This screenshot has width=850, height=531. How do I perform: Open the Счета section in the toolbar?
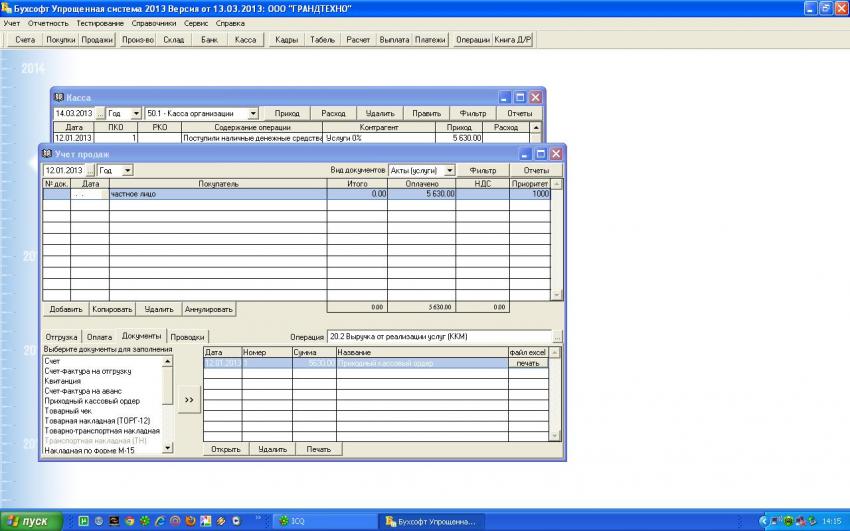(25, 40)
